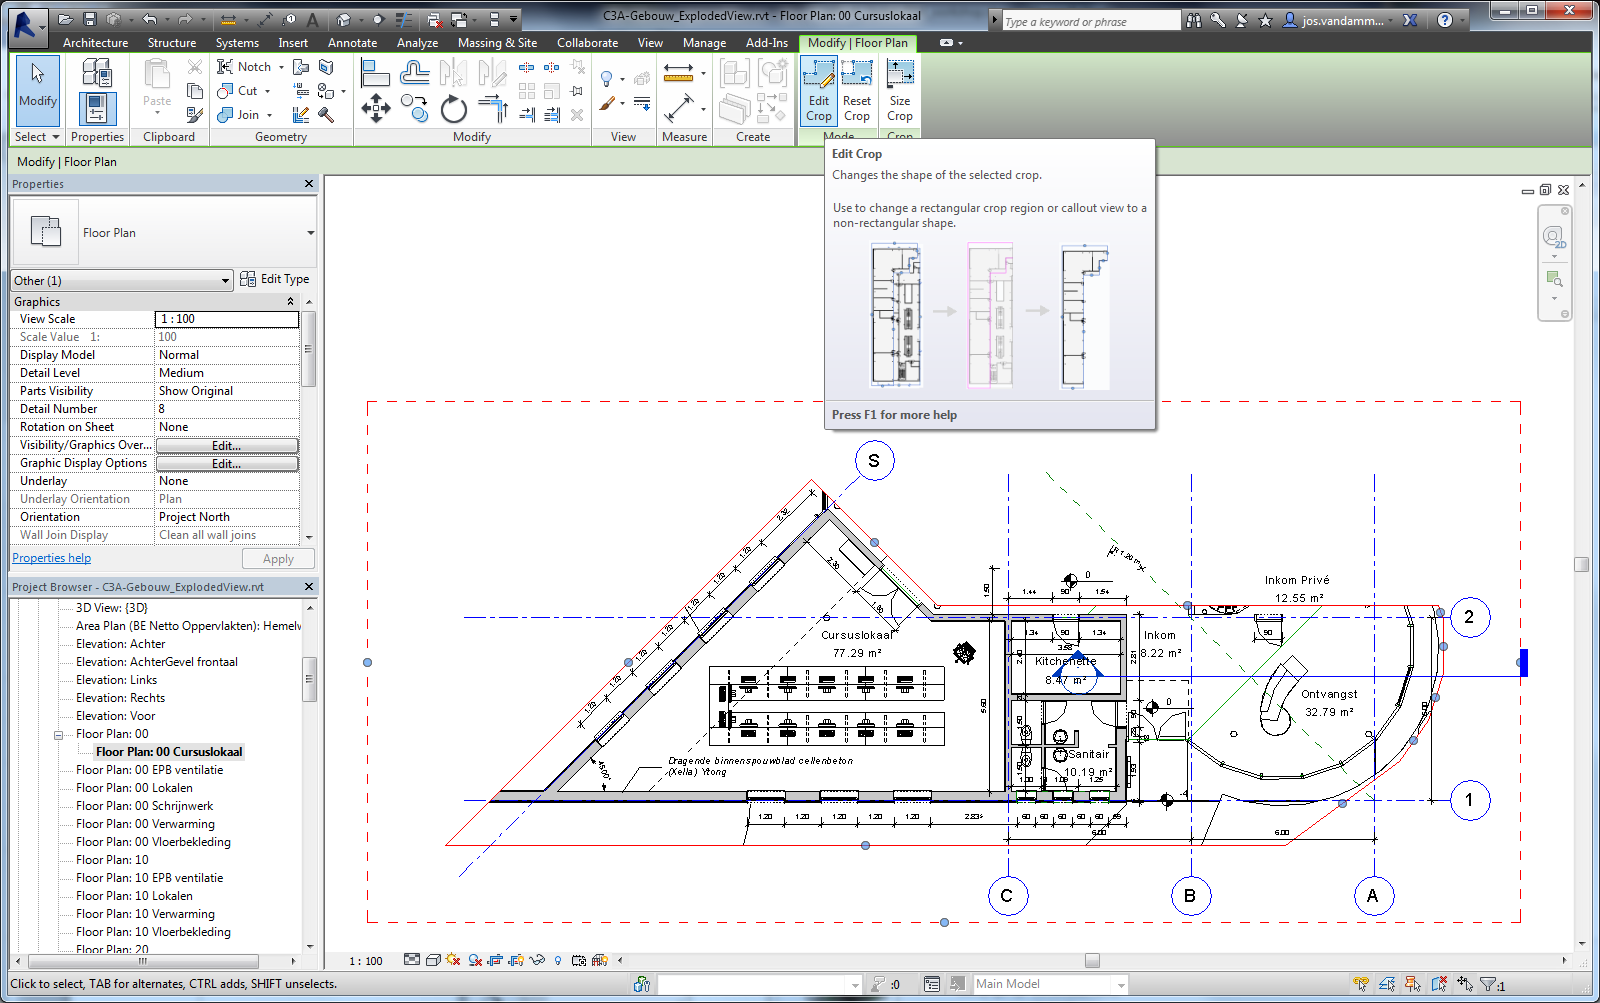The image size is (1600, 1003).
Task: Open Type Properties icon above Properties button
Action: coord(97,71)
